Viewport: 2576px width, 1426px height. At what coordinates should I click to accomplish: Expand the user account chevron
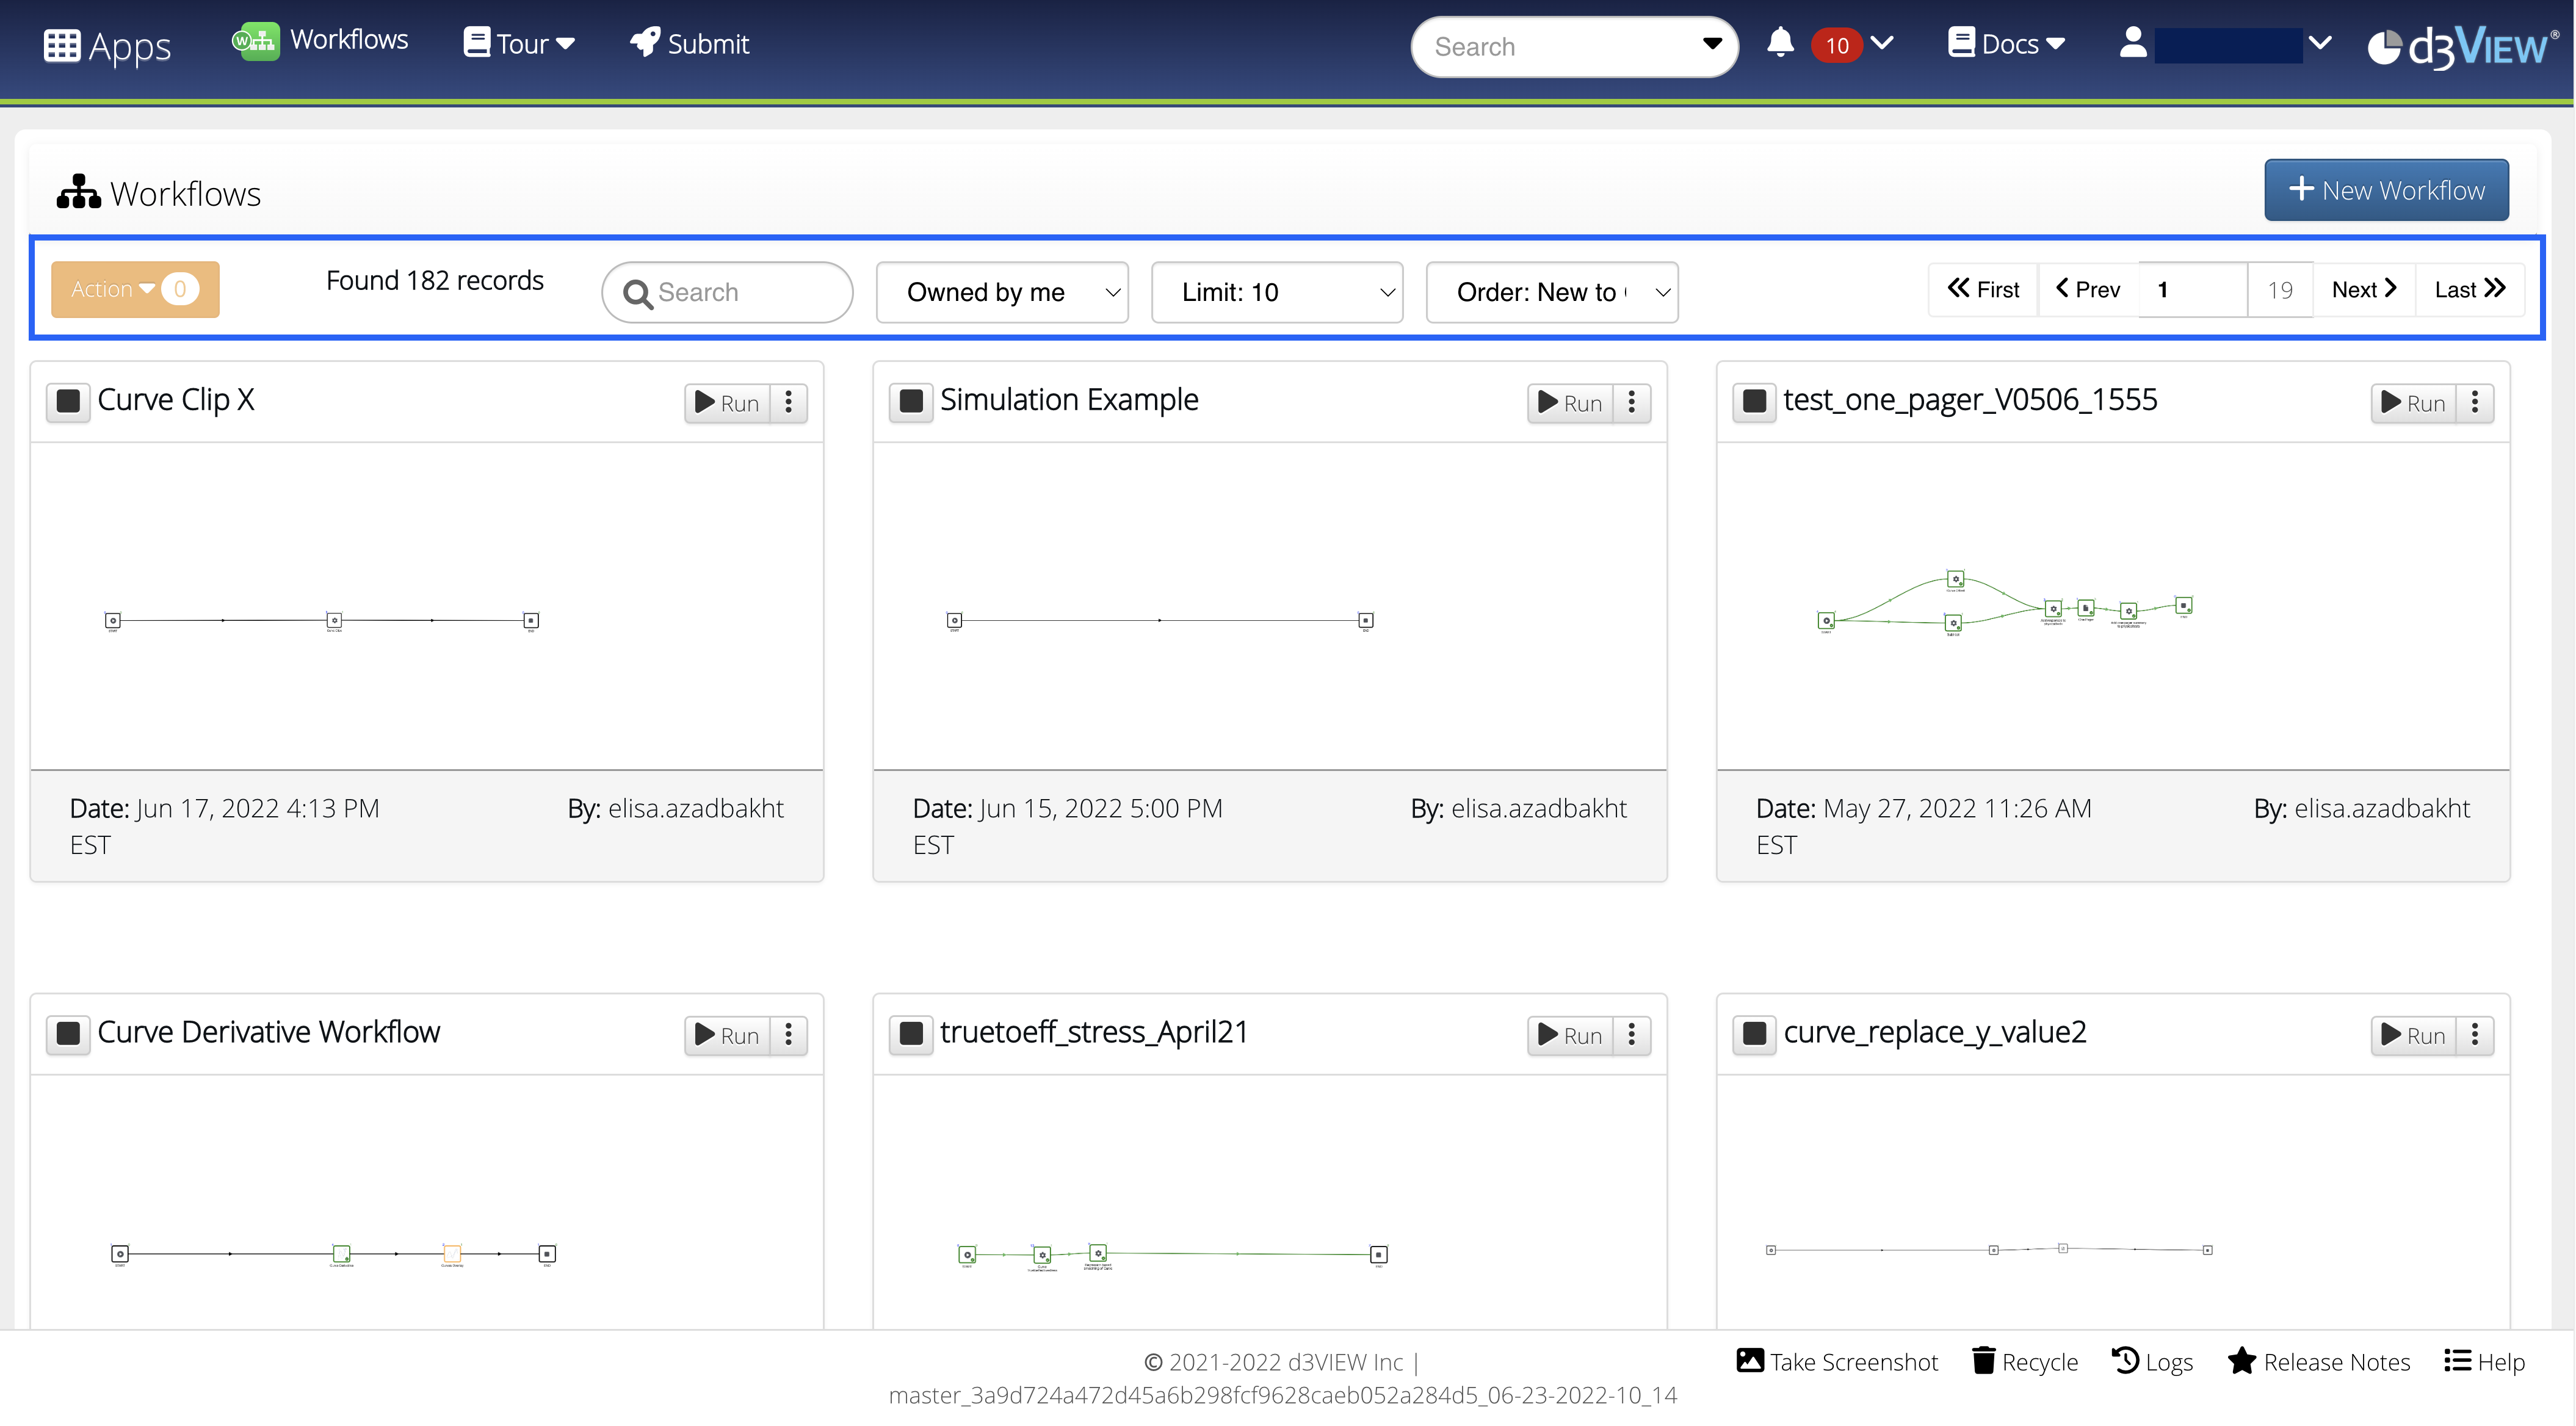click(2320, 43)
